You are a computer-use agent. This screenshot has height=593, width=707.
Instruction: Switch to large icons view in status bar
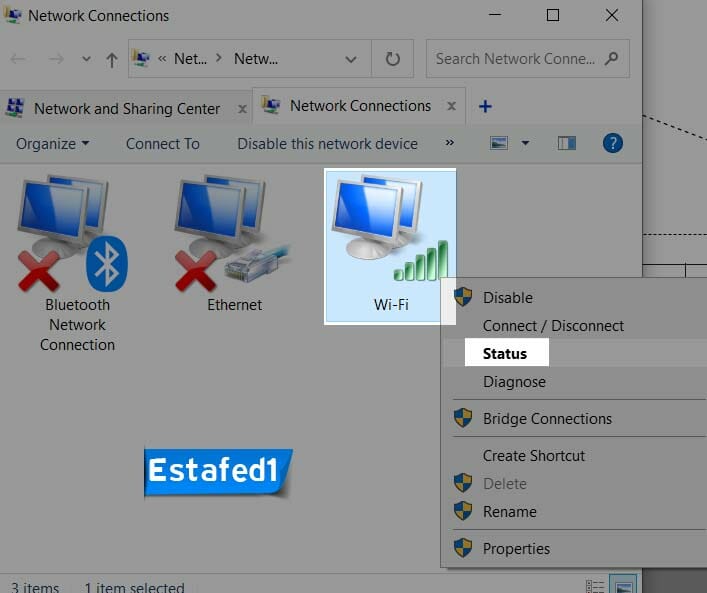coord(624,586)
